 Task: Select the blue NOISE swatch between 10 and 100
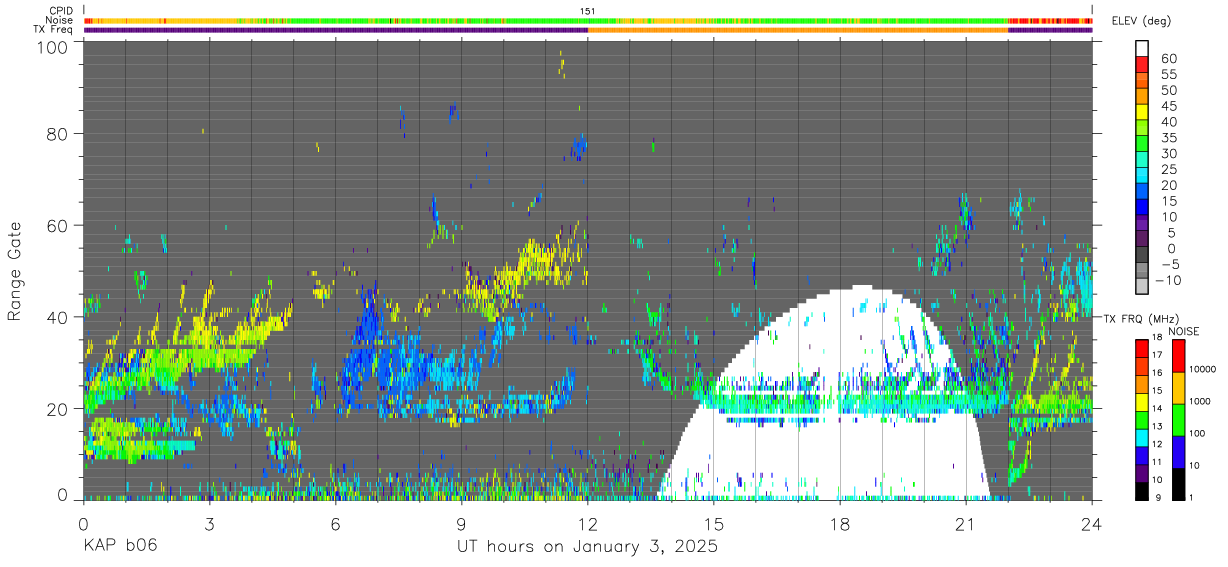coord(1177,451)
